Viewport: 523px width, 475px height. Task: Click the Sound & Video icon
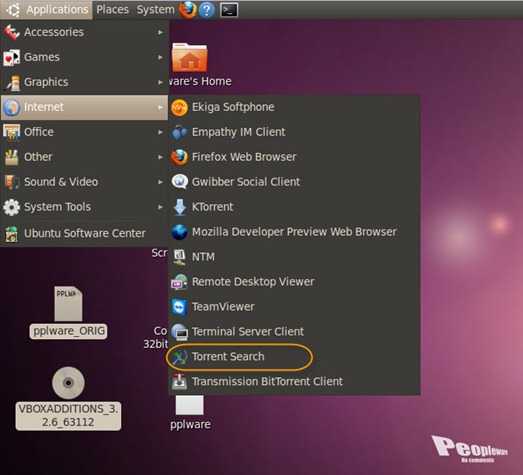tap(12, 182)
